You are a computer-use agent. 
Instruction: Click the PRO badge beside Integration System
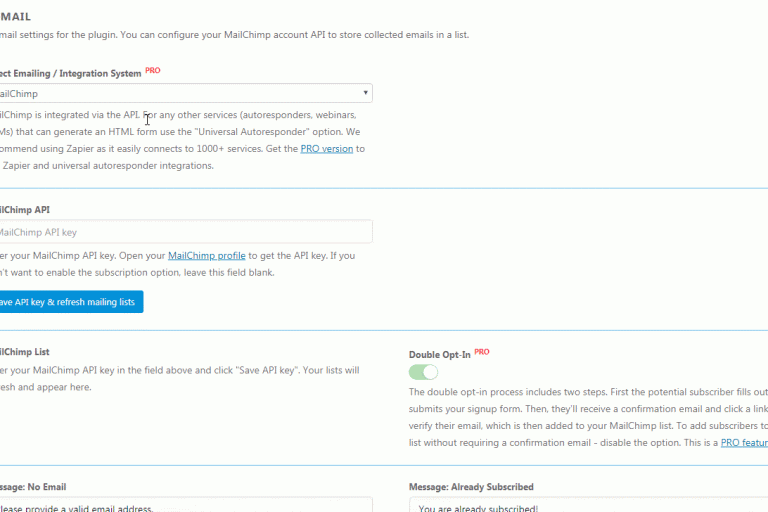pos(152,71)
